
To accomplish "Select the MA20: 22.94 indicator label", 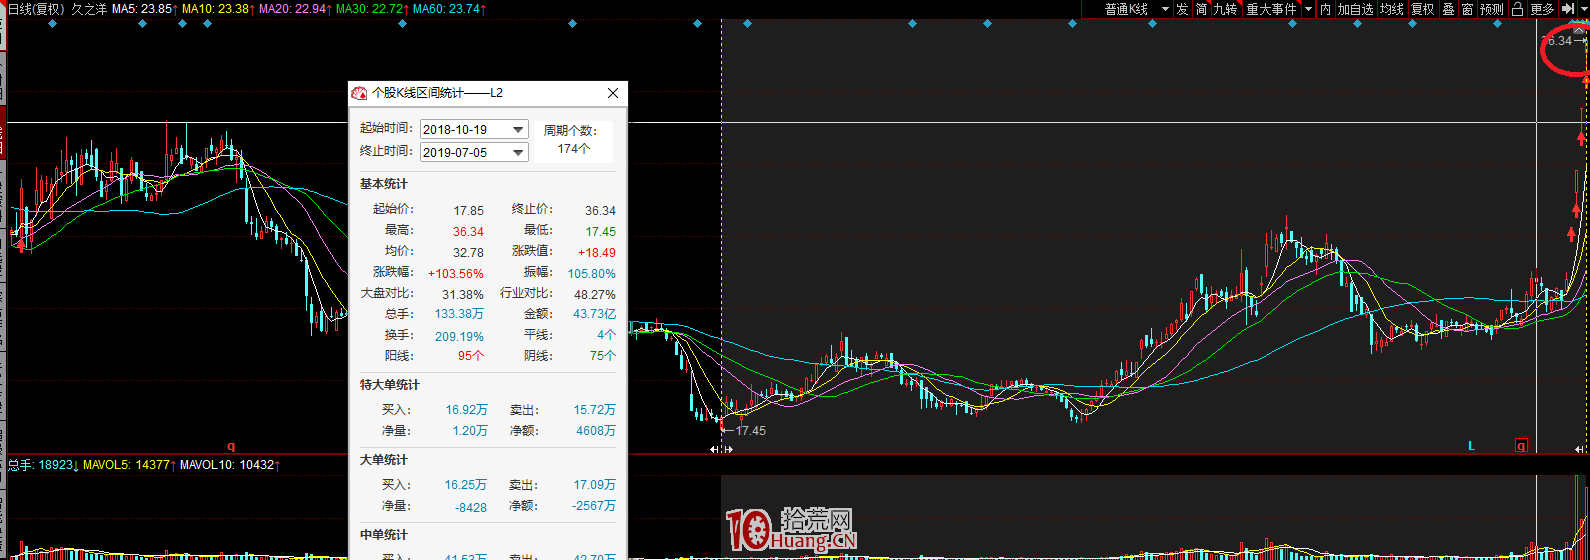I will tap(294, 9).
